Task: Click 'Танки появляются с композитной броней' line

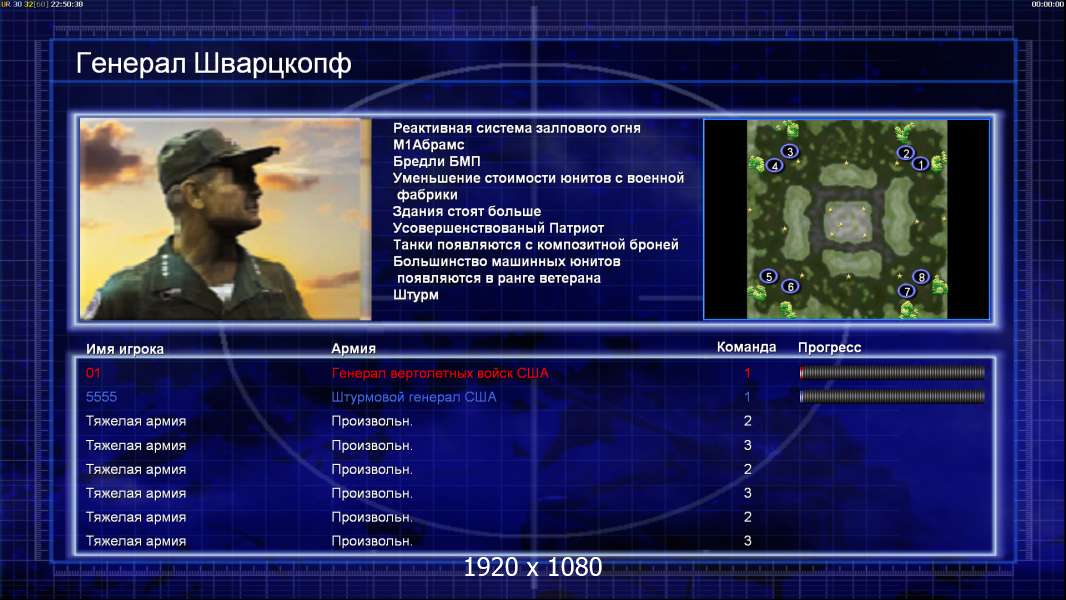Action: tap(536, 245)
